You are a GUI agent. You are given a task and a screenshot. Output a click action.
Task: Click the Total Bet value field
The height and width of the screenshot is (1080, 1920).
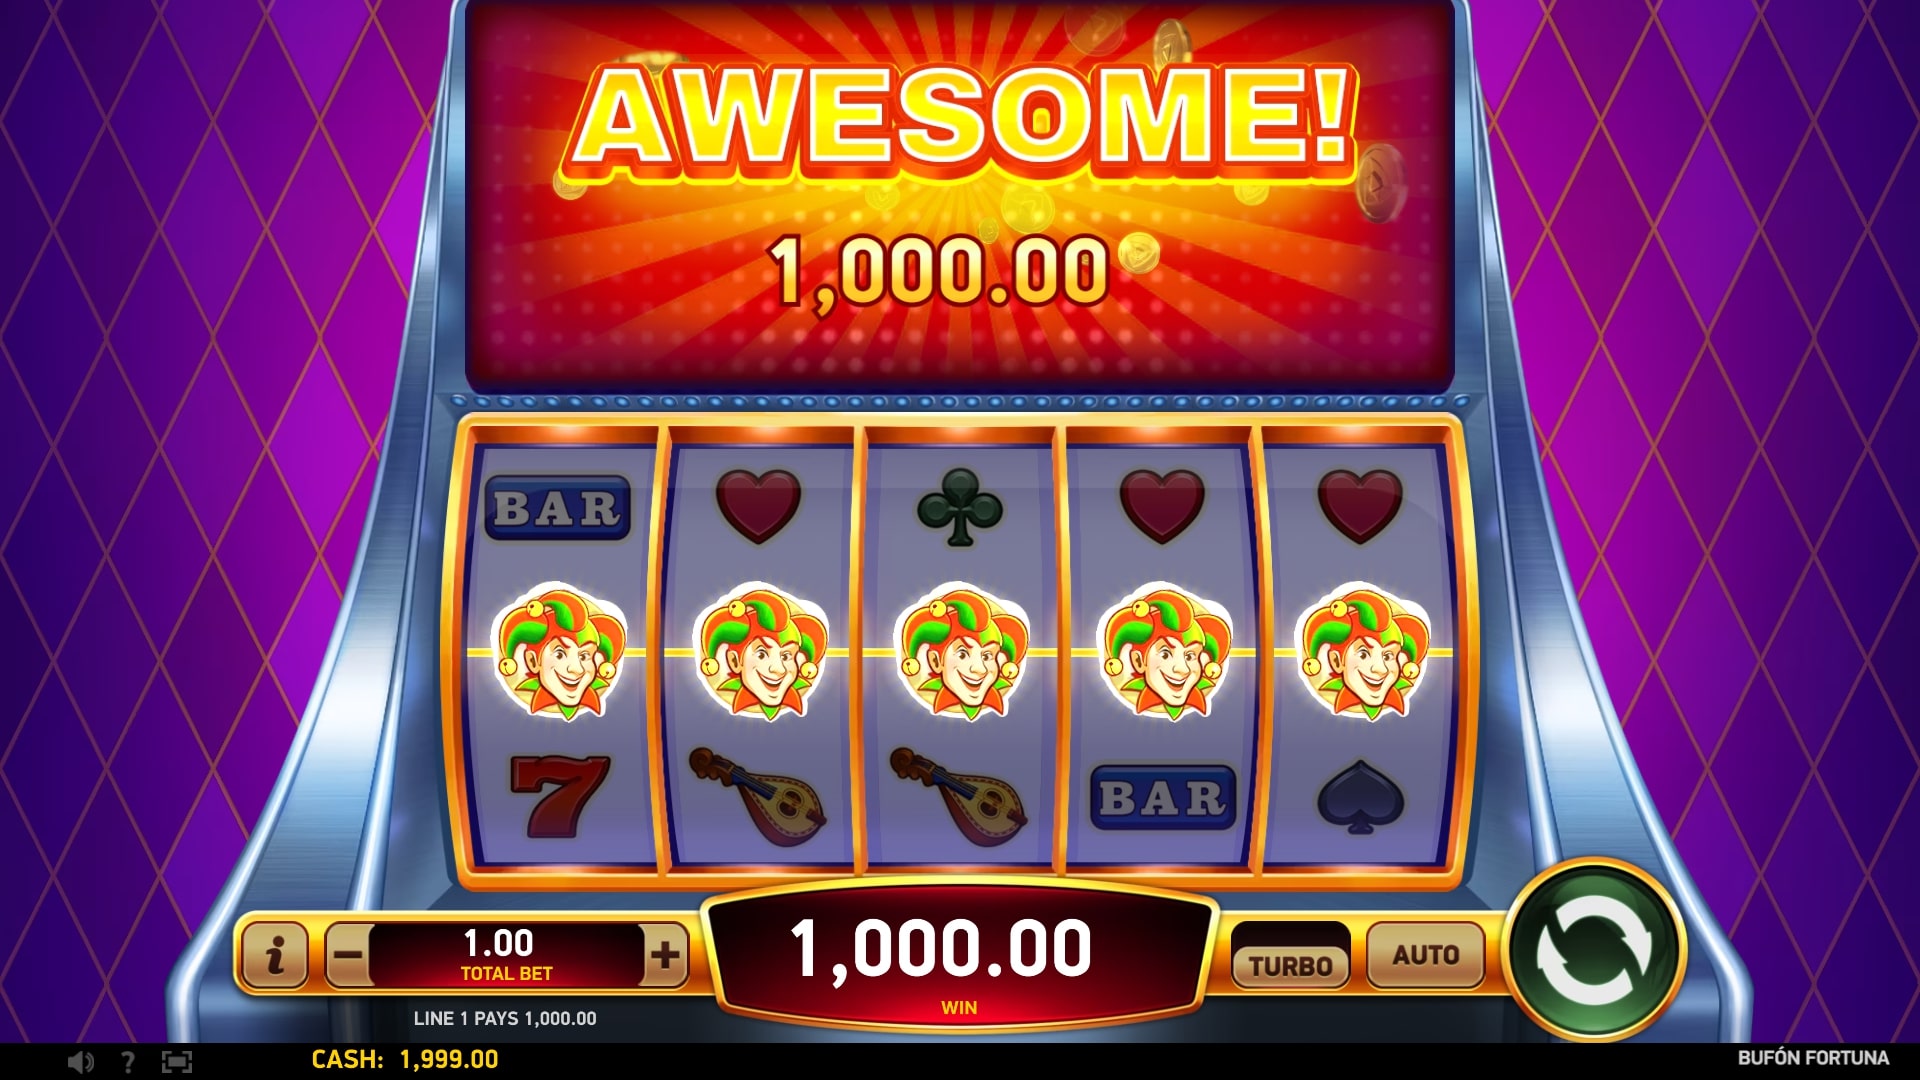[506, 955]
